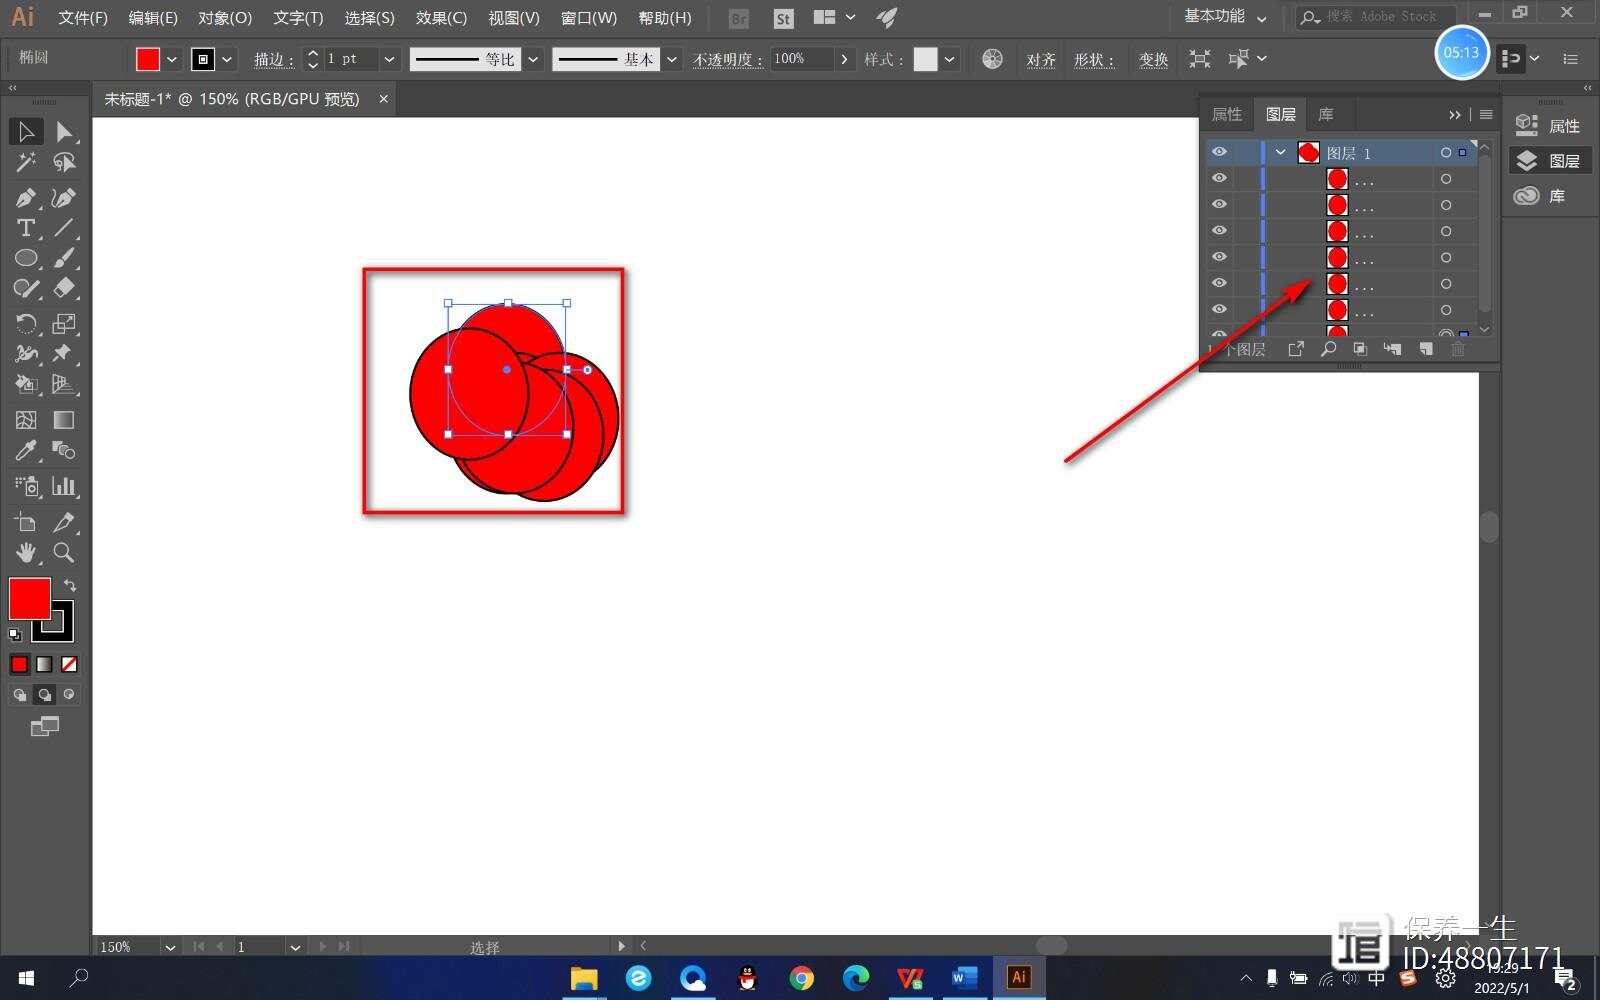Select the Artboard tool

coord(26,522)
